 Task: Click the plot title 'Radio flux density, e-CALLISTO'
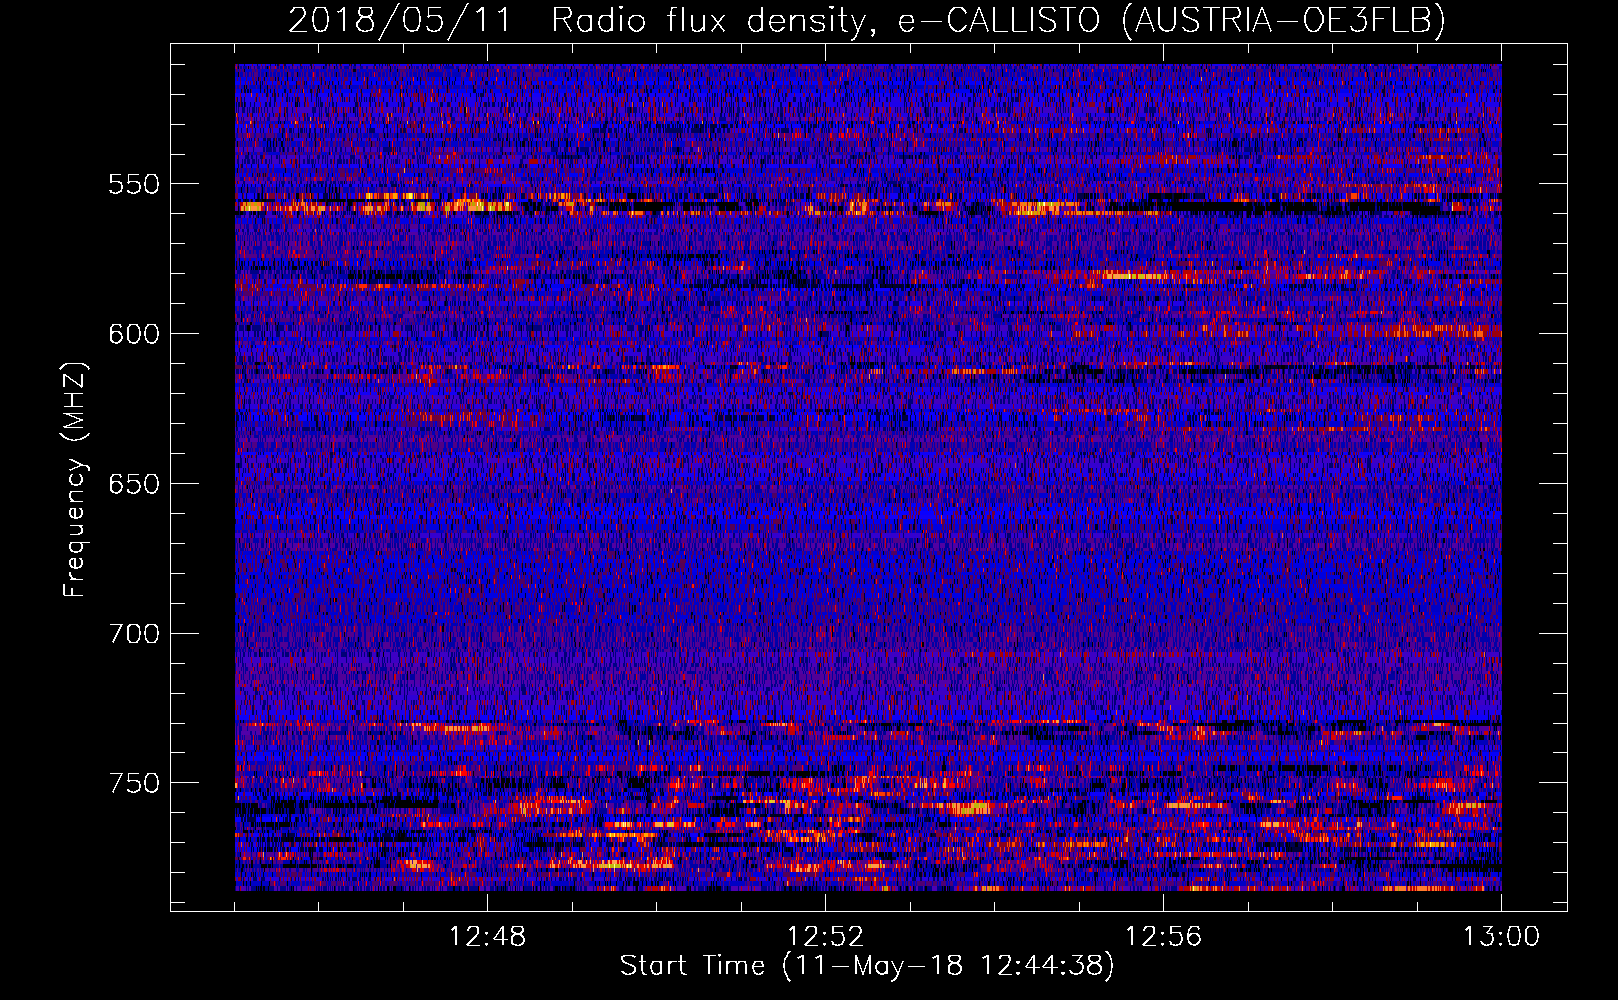tap(826, 20)
